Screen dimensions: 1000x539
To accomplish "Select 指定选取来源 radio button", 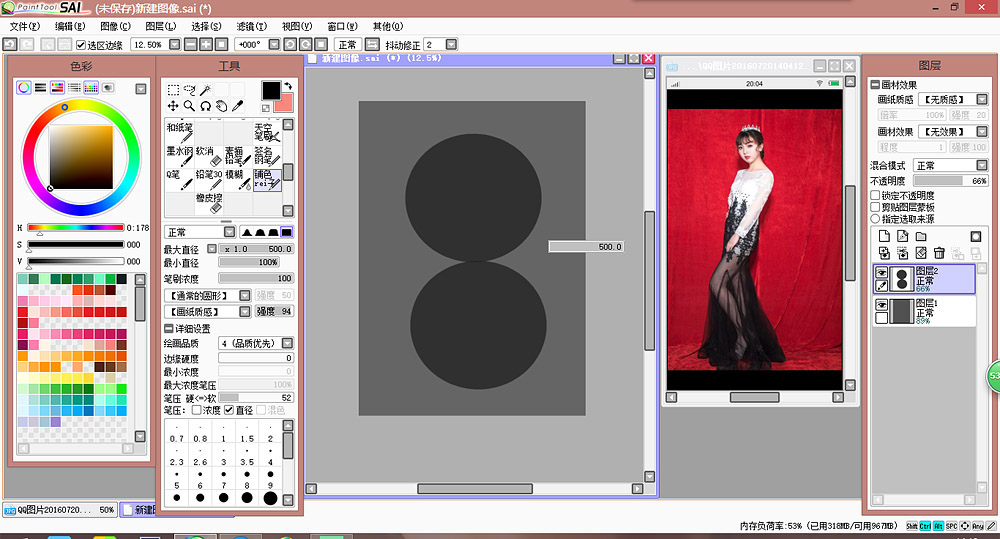I will [x=876, y=218].
